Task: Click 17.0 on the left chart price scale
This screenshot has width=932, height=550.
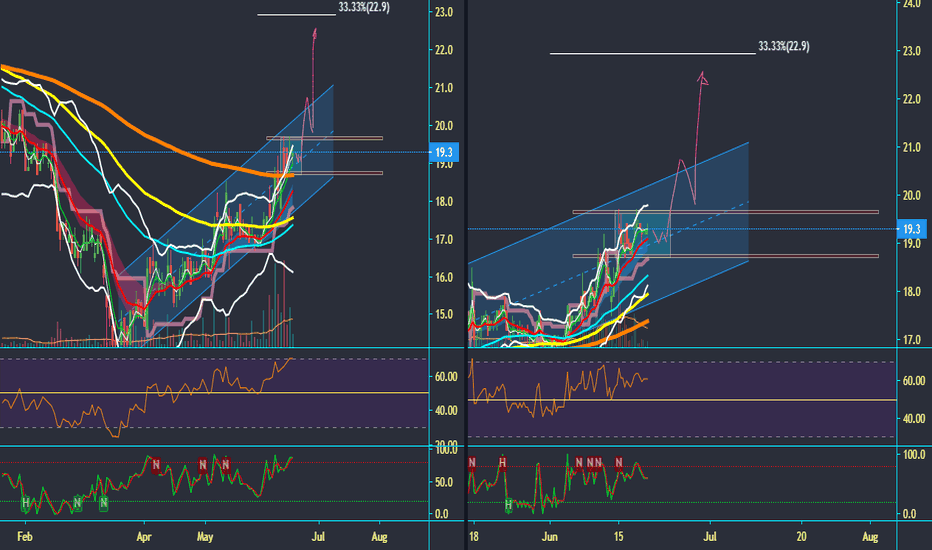Action: [x=443, y=239]
